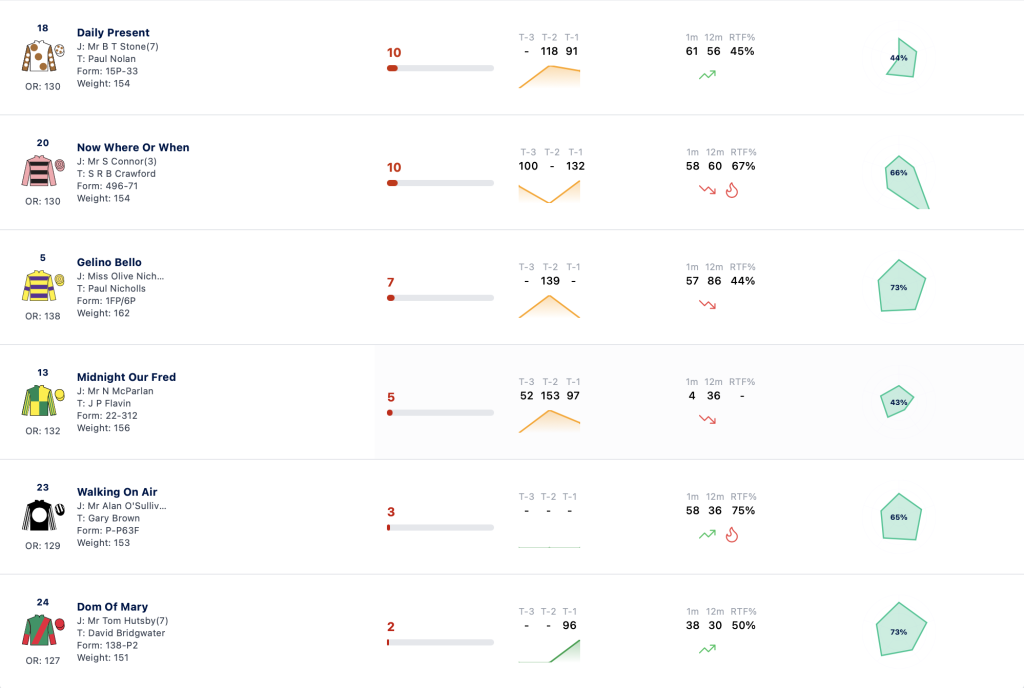
Task: Open the Walking On Air horse link
Action: coord(117,492)
